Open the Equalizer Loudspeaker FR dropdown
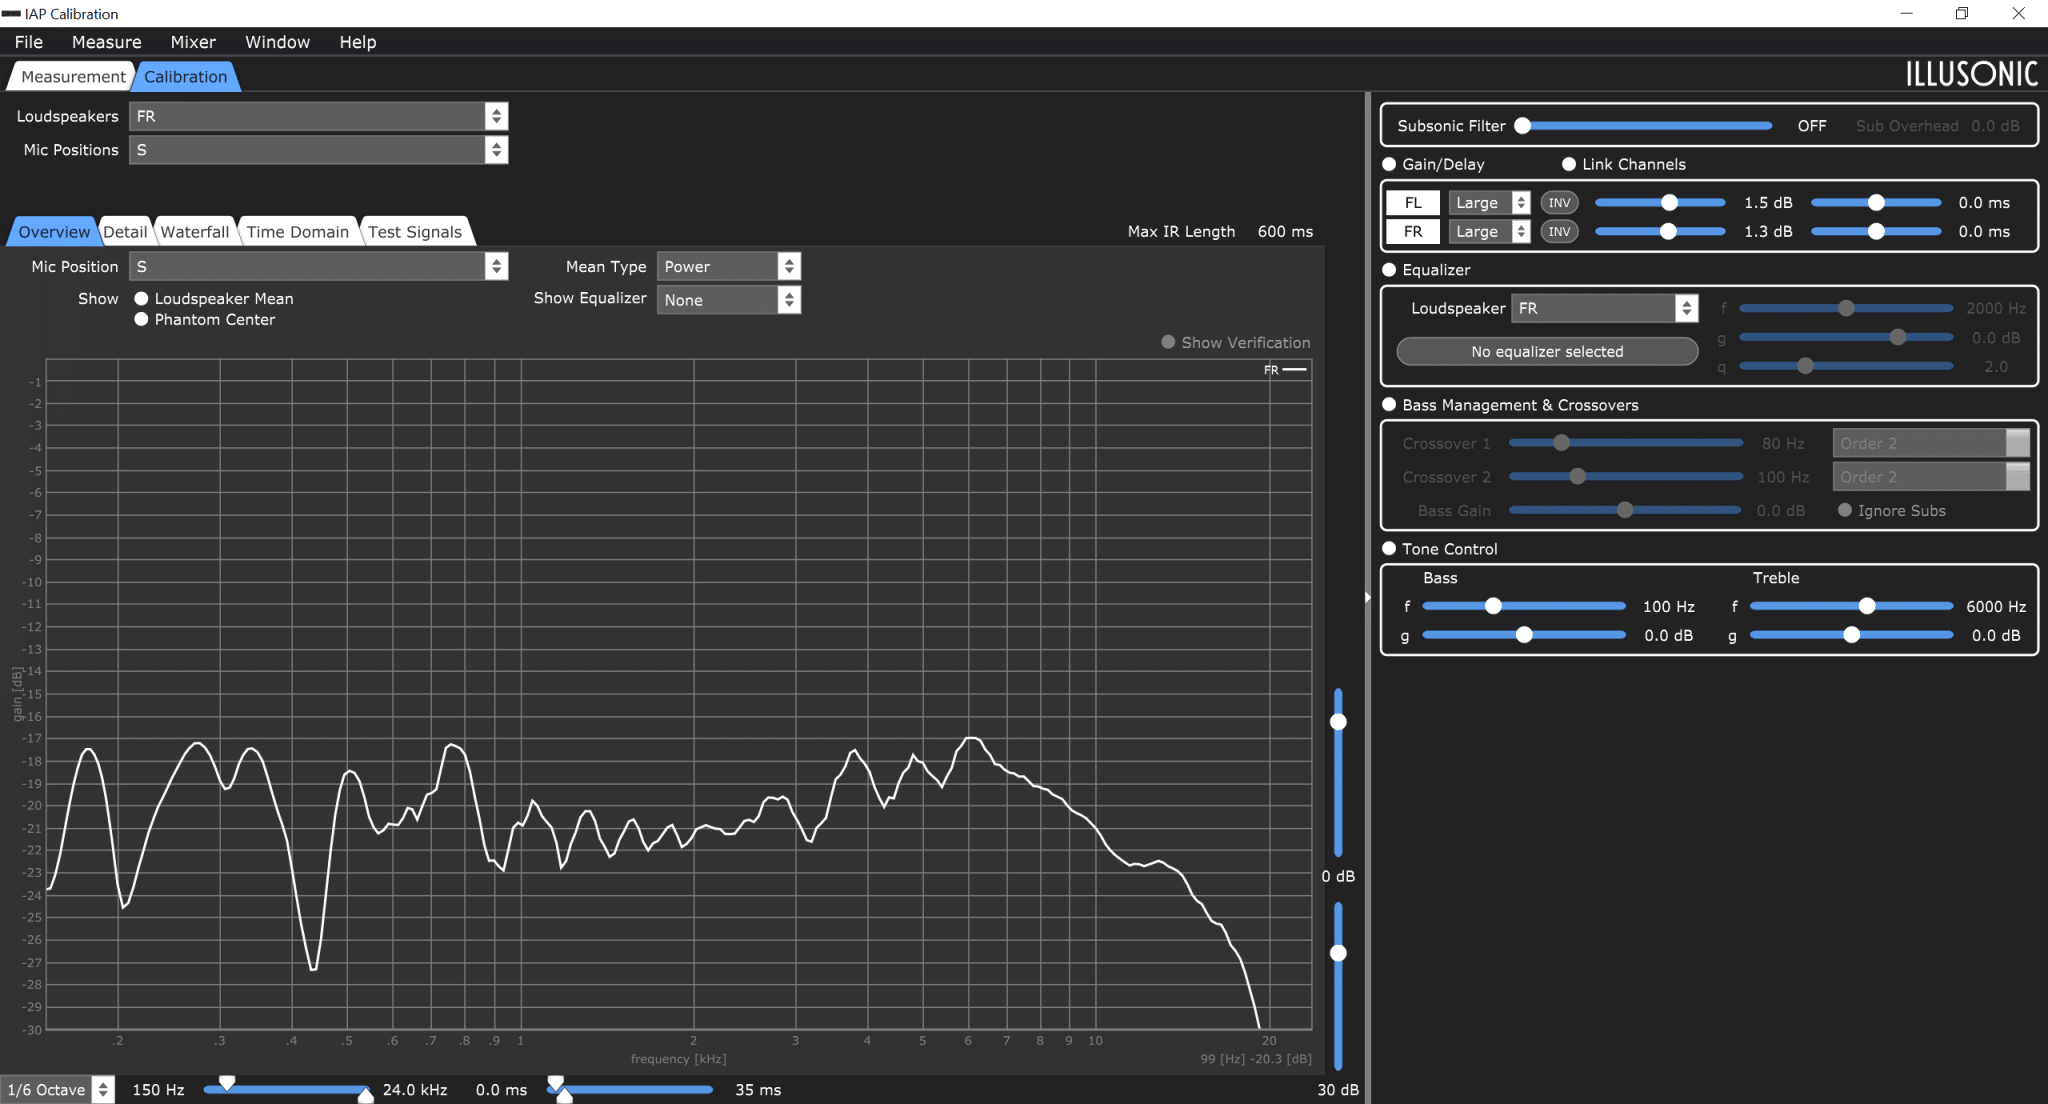 click(1604, 308)
